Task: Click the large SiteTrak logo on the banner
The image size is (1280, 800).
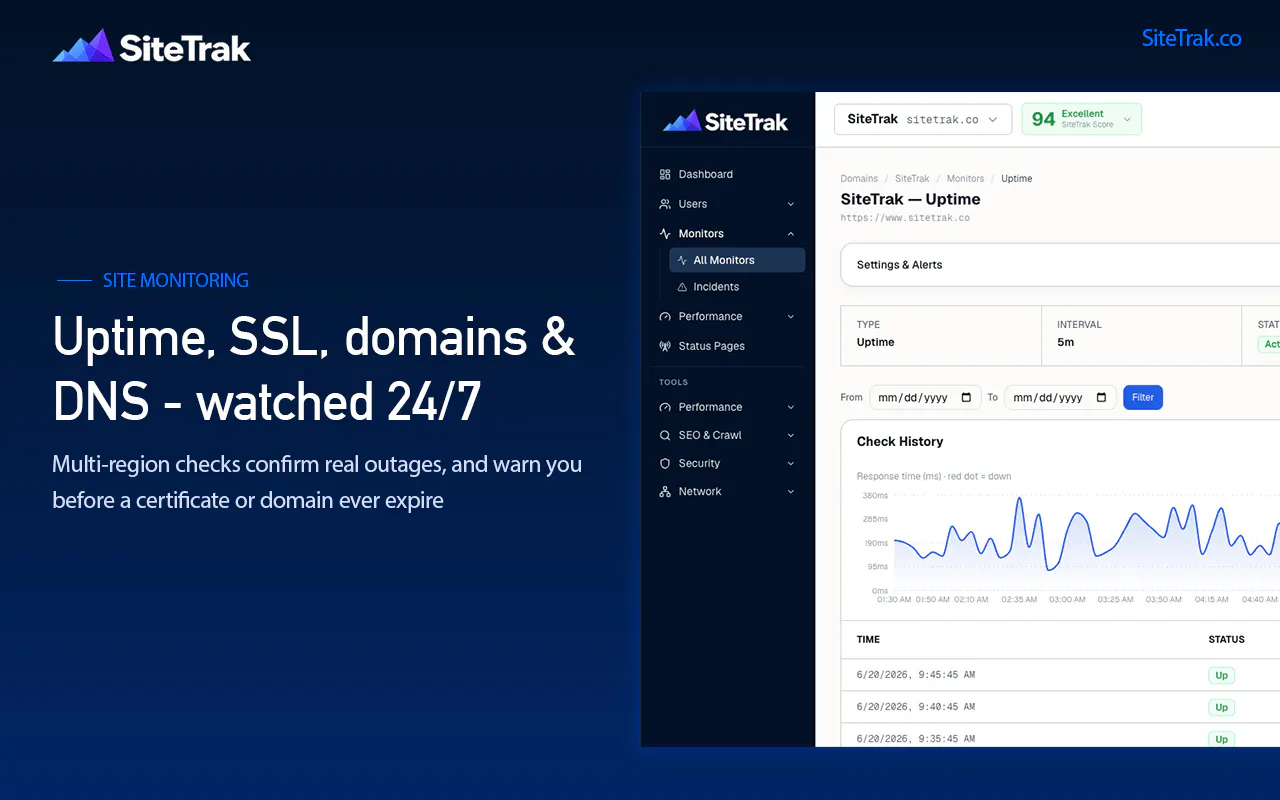Action: click(152, 47)
